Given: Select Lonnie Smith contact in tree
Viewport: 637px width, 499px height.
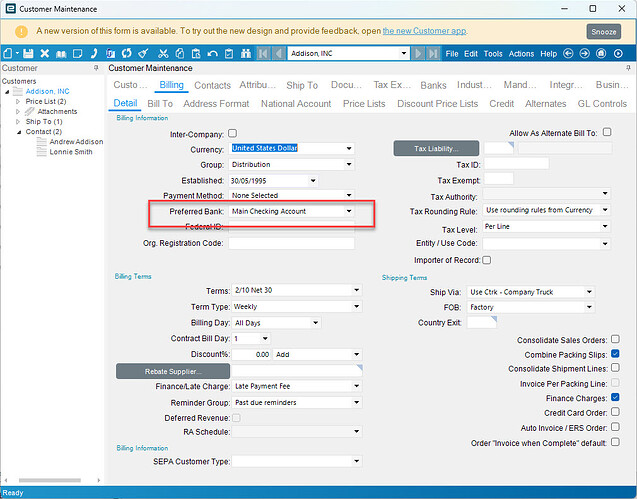Looking at the screenshot, I should tap(71, 152).
